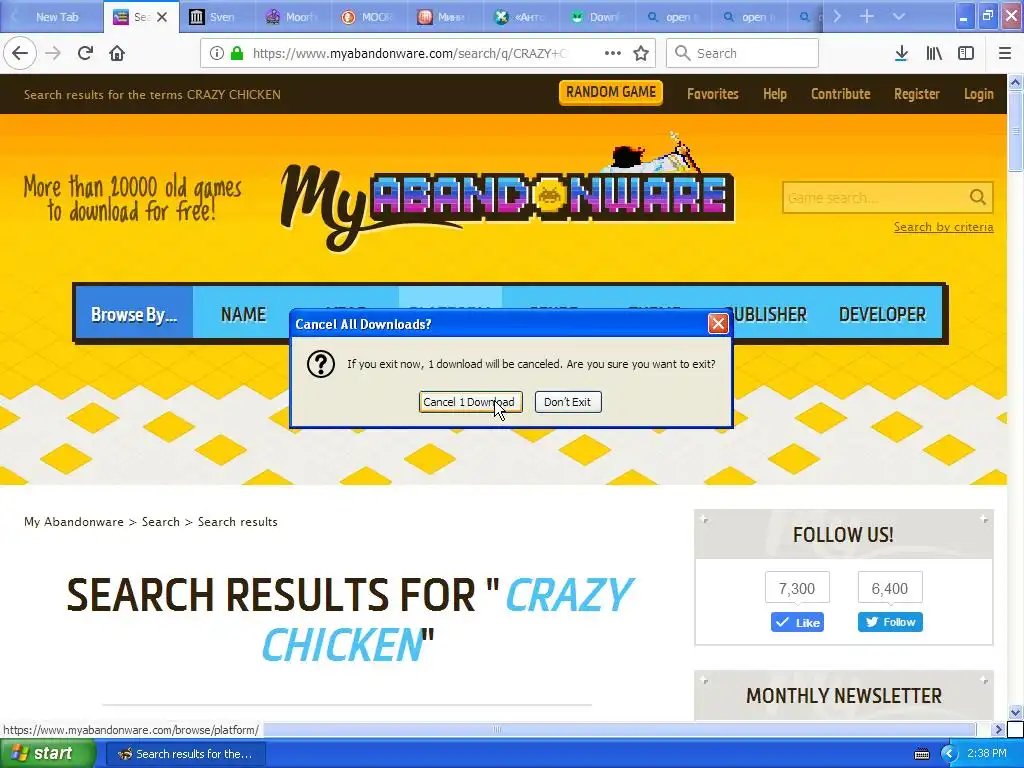Click scroll down arrow on vertical scrollbar

point(1016,712)
